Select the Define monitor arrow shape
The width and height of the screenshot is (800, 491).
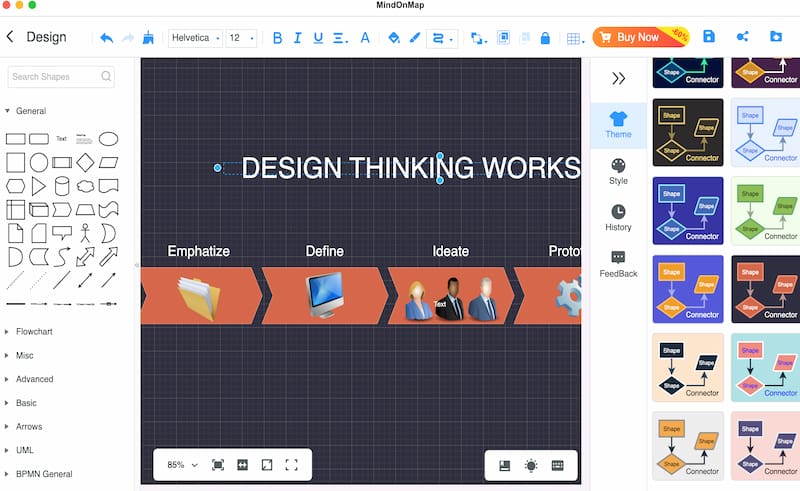point(324,296)
